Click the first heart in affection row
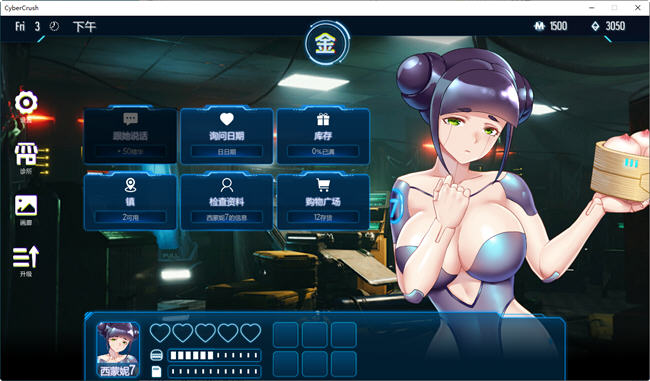Viewport: 650px width, 381px height. click(160, 332)
